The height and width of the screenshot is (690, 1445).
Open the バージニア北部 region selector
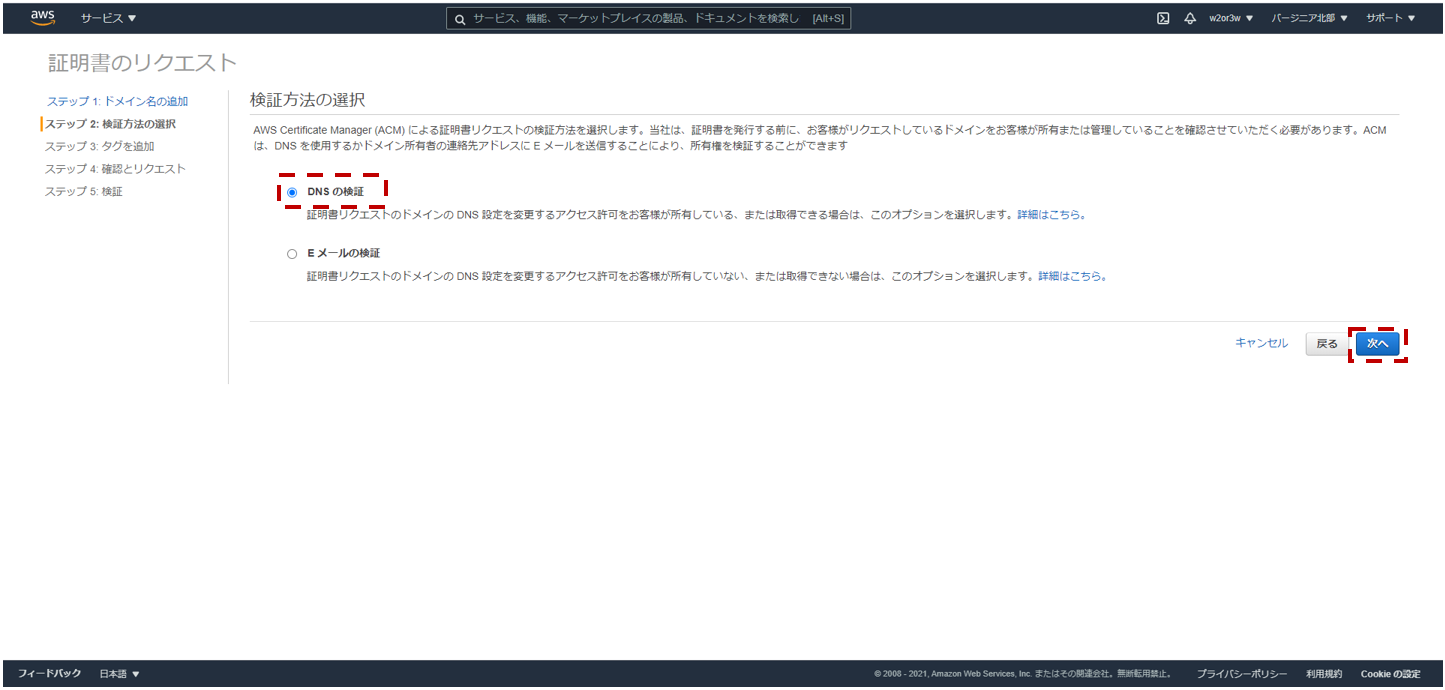coord(1310,18)
